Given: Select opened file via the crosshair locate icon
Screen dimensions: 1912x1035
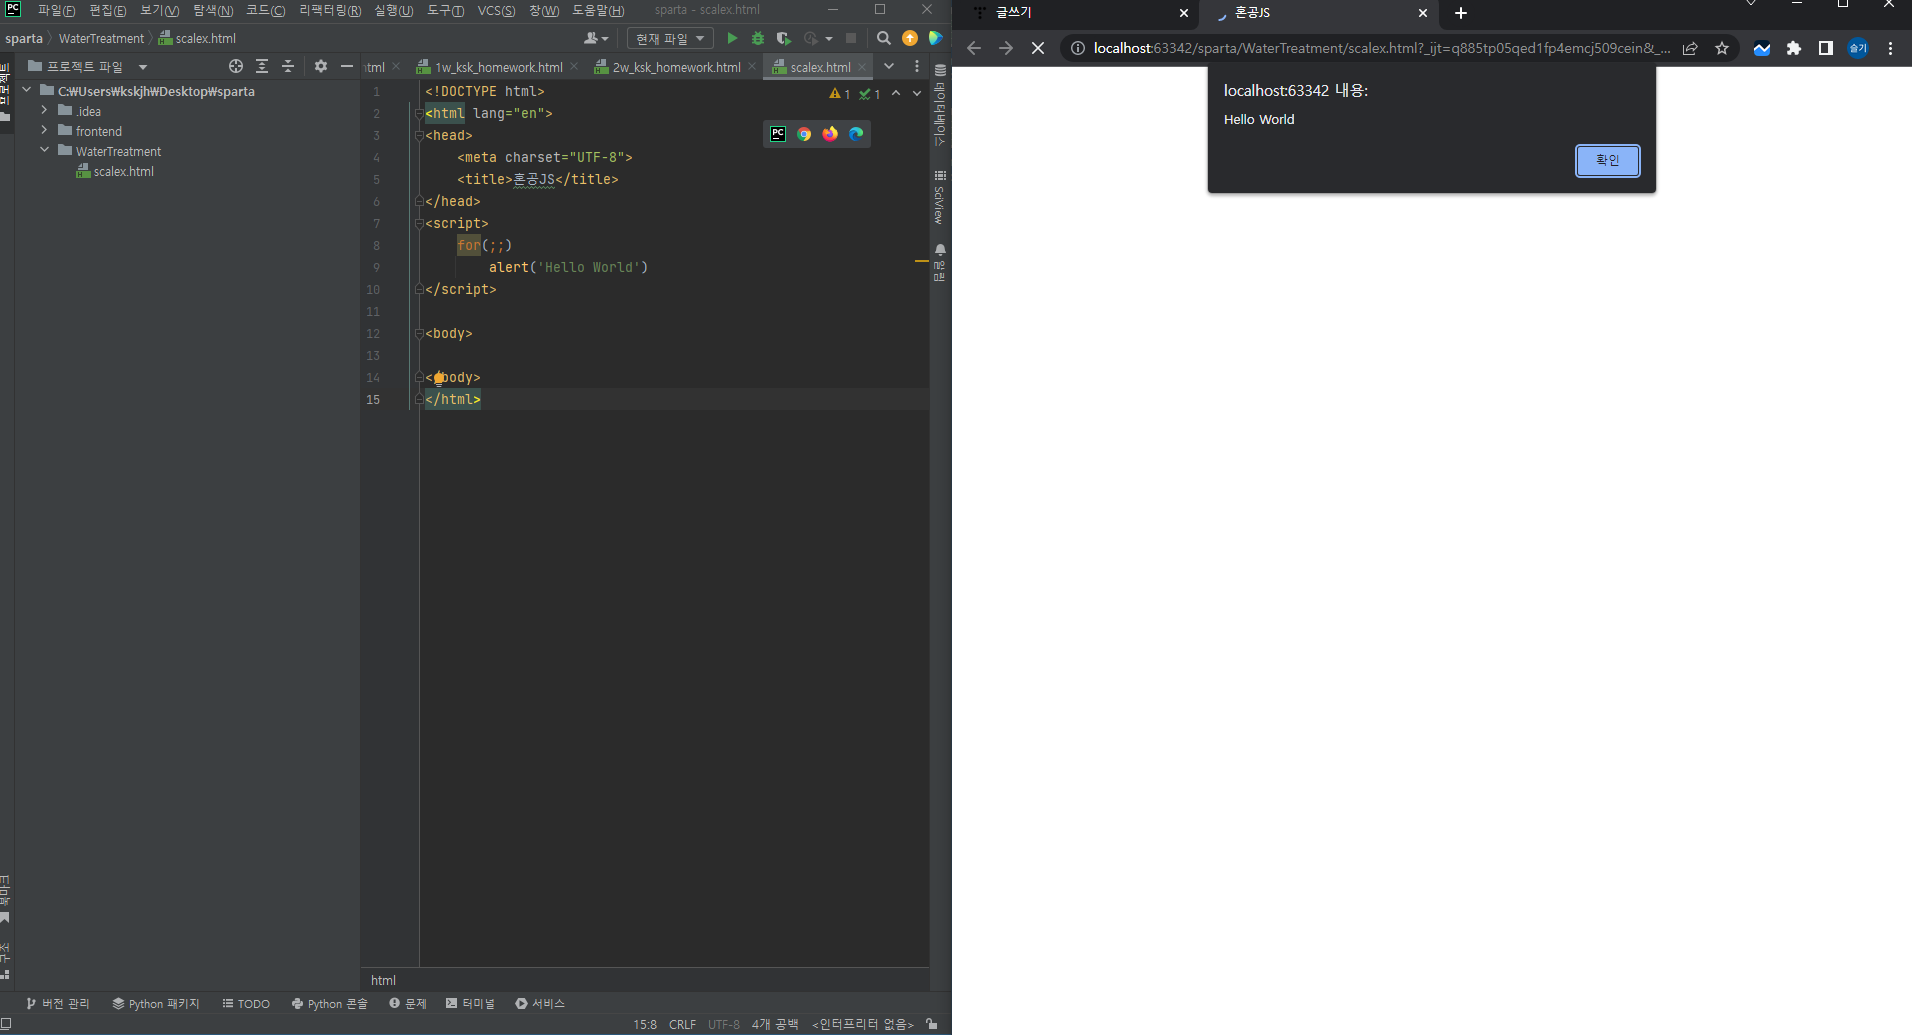Looking at the screenshot, I should [236, 66].
